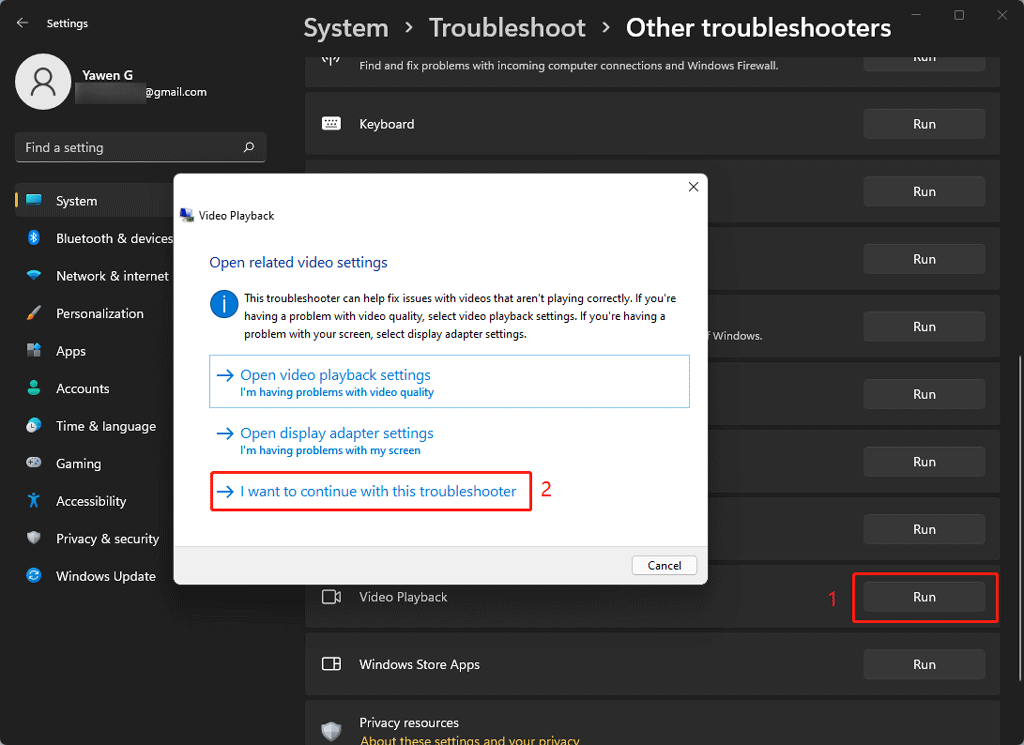Run the Video Playback troubleshooter
This screenshot has width=1024, height=745.
coord(924,597)
